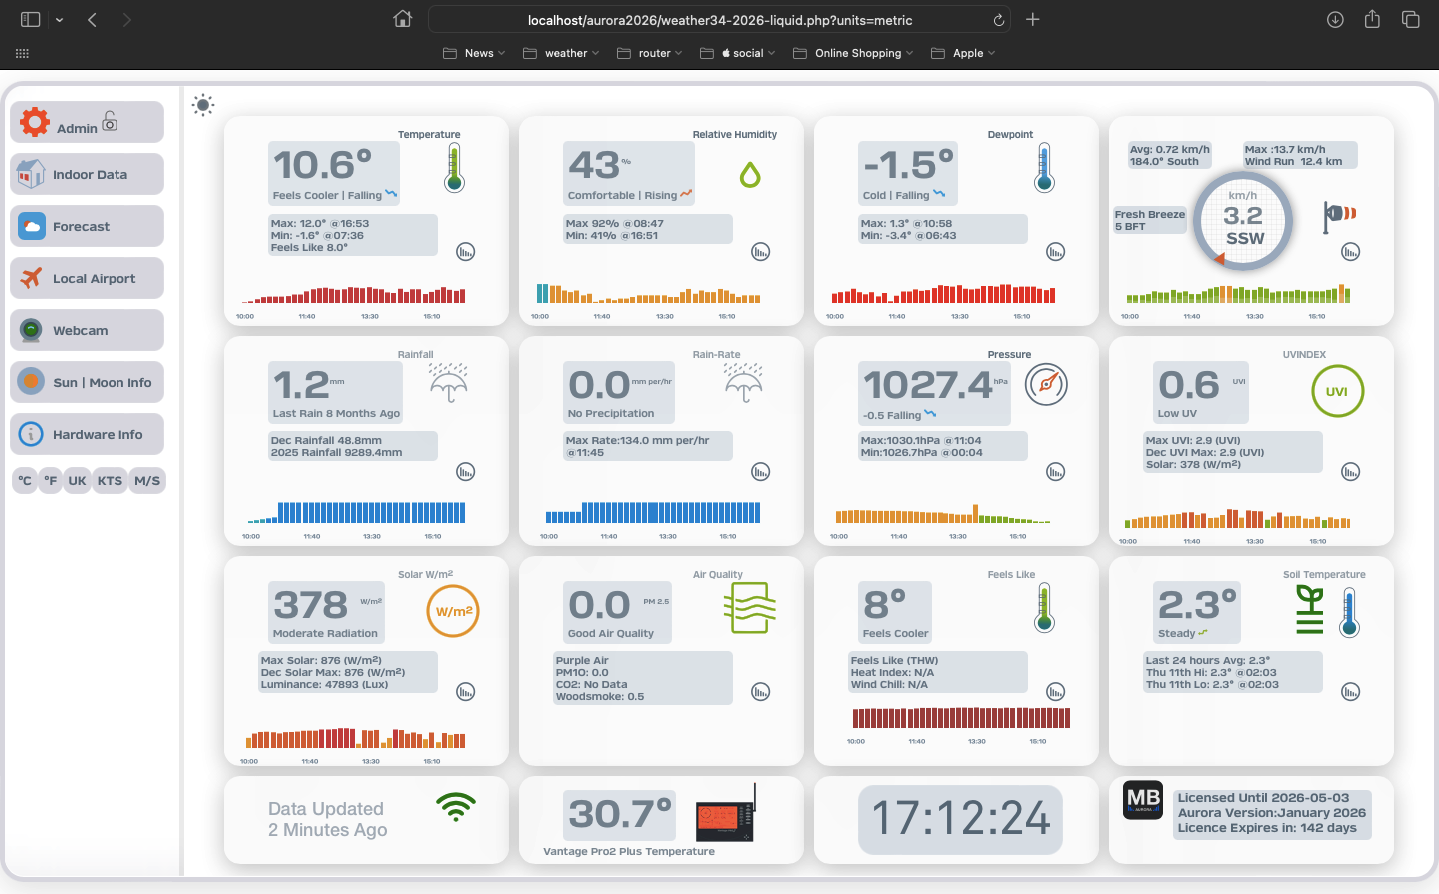Click the green UVI circle icon
This screenshot has width=1439, height=894.
[1337, 391]
